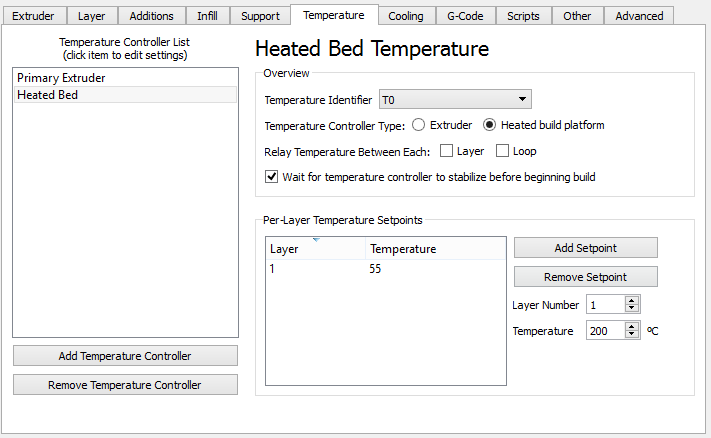The height and width of the screenshot is (438, 711).
Task: Switch to the Cooling tab
Action: coord(406,16)
